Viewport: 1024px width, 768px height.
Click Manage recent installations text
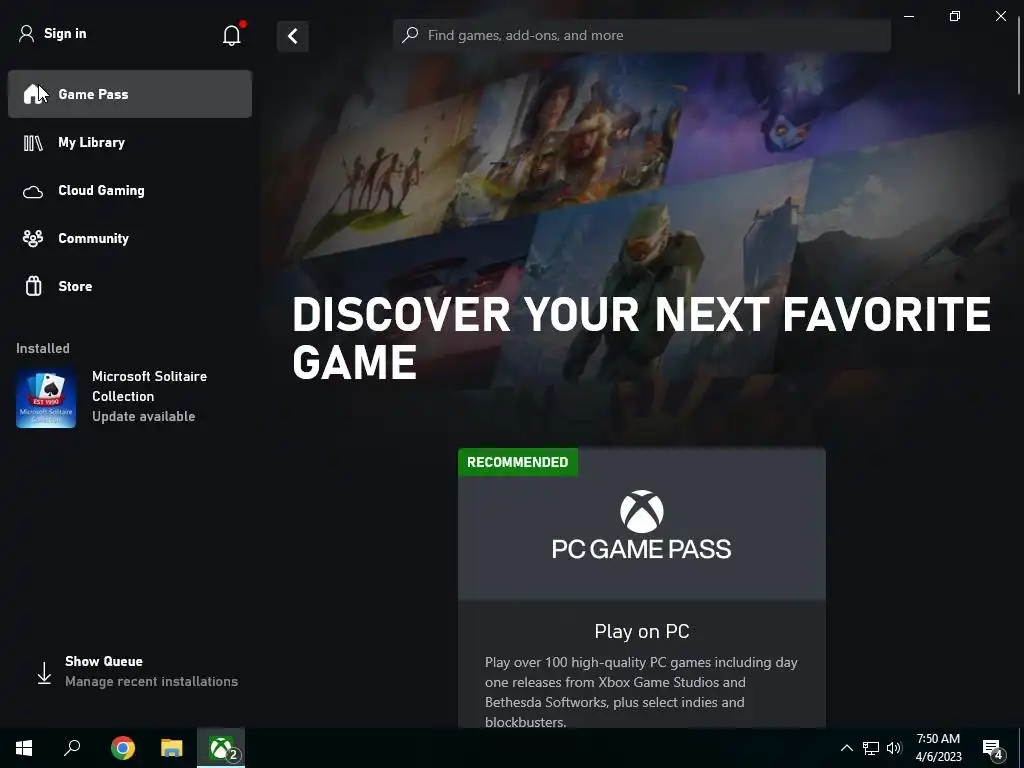click(x=152, y=681)
